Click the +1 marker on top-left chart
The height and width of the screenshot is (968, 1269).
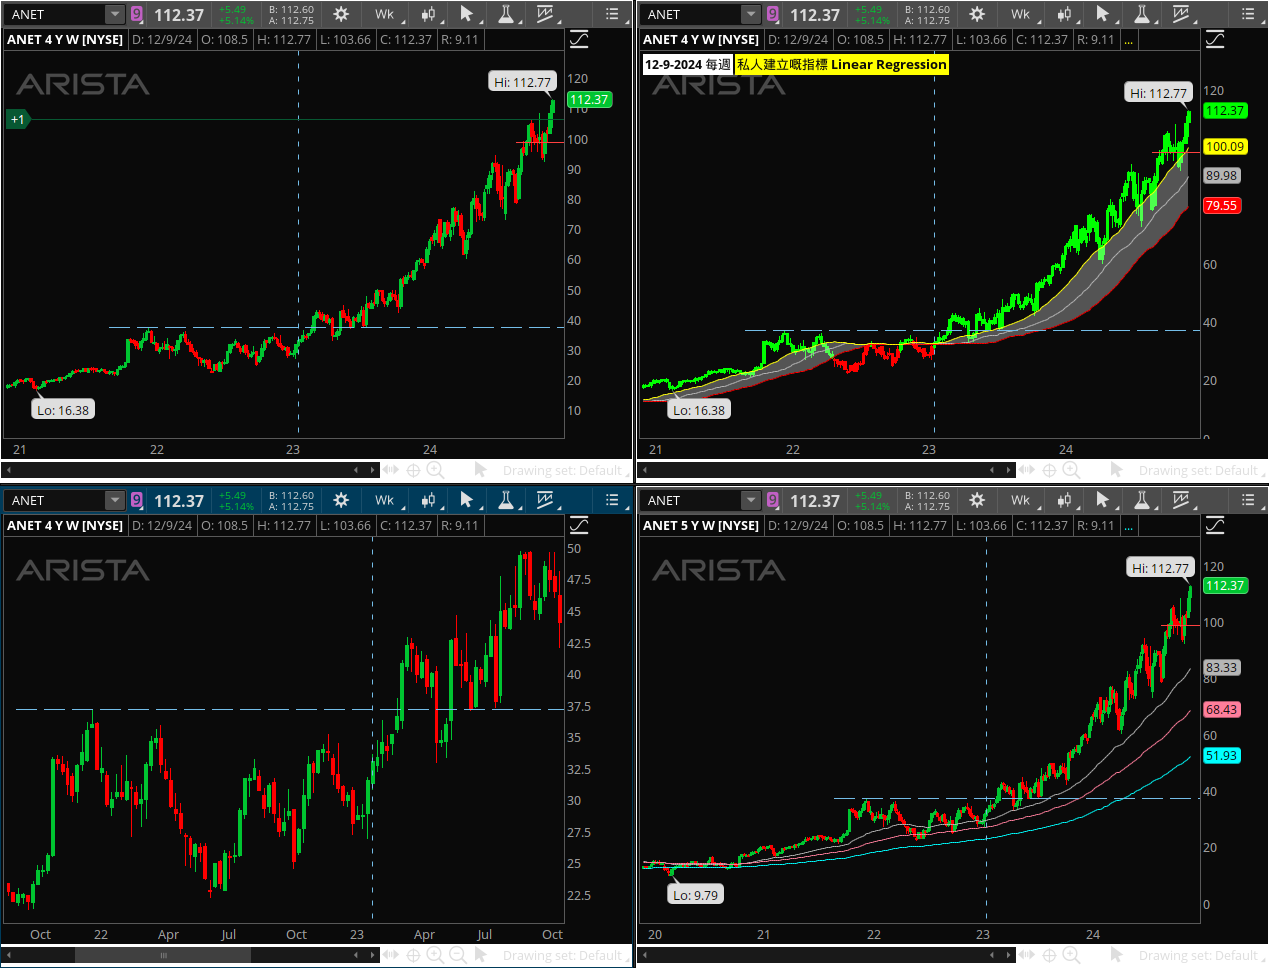18,119
